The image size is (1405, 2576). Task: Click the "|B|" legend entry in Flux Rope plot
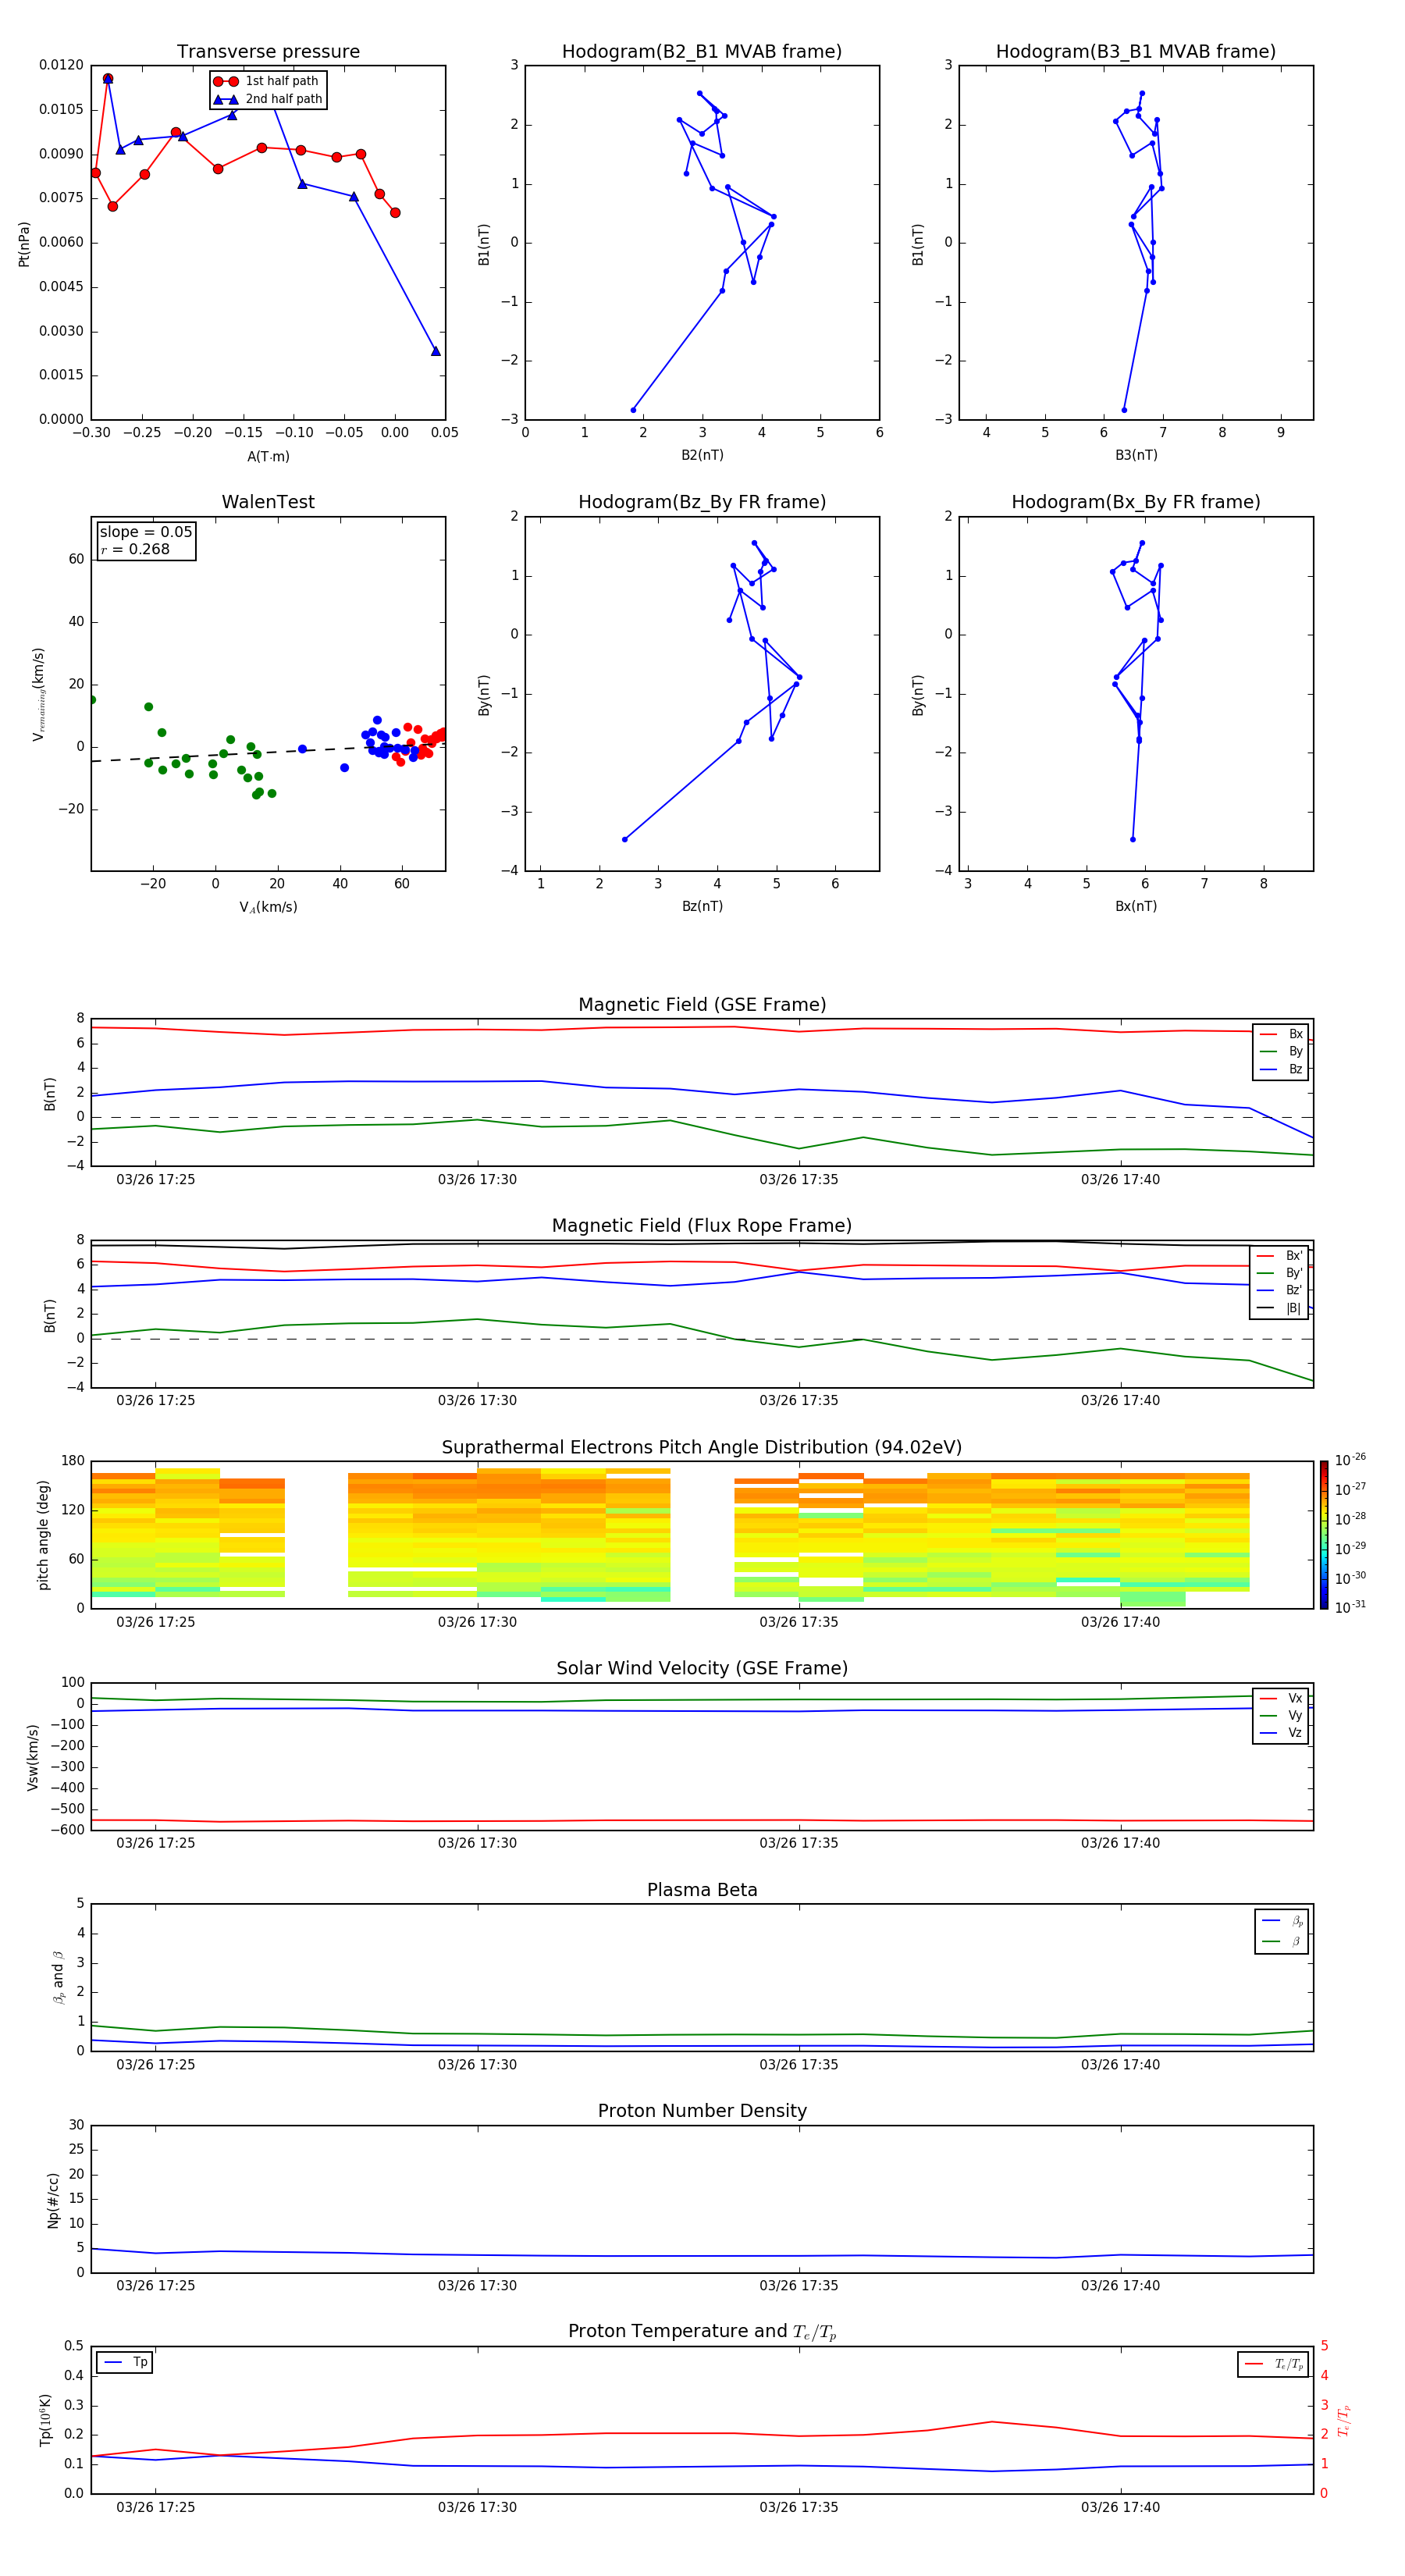tap(1279, 1308)
